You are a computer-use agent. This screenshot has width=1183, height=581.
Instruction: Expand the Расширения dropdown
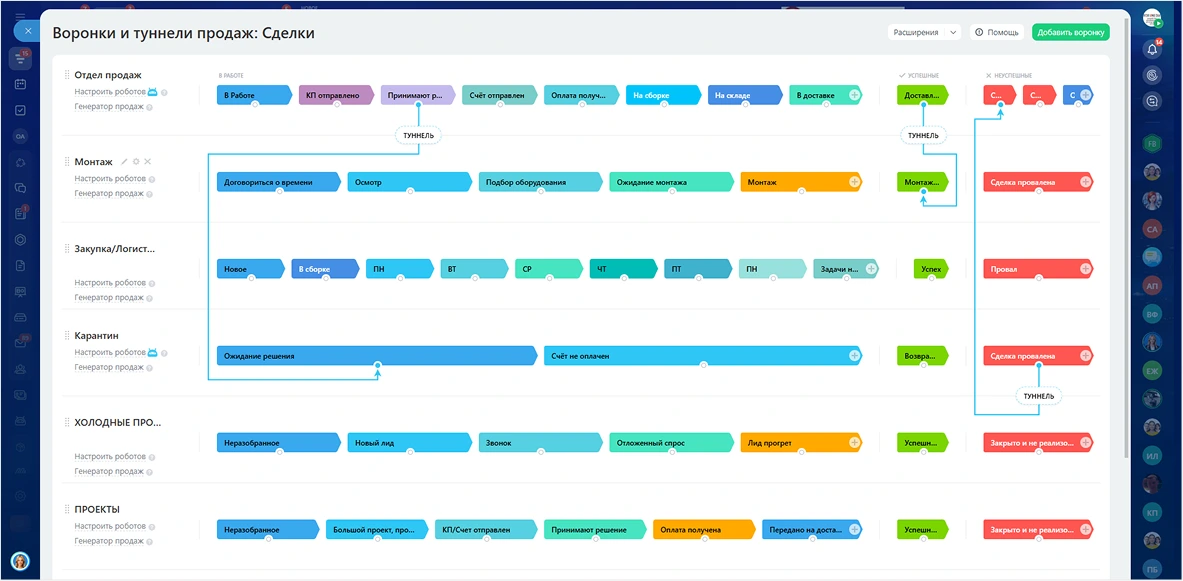tap(923, 32)
